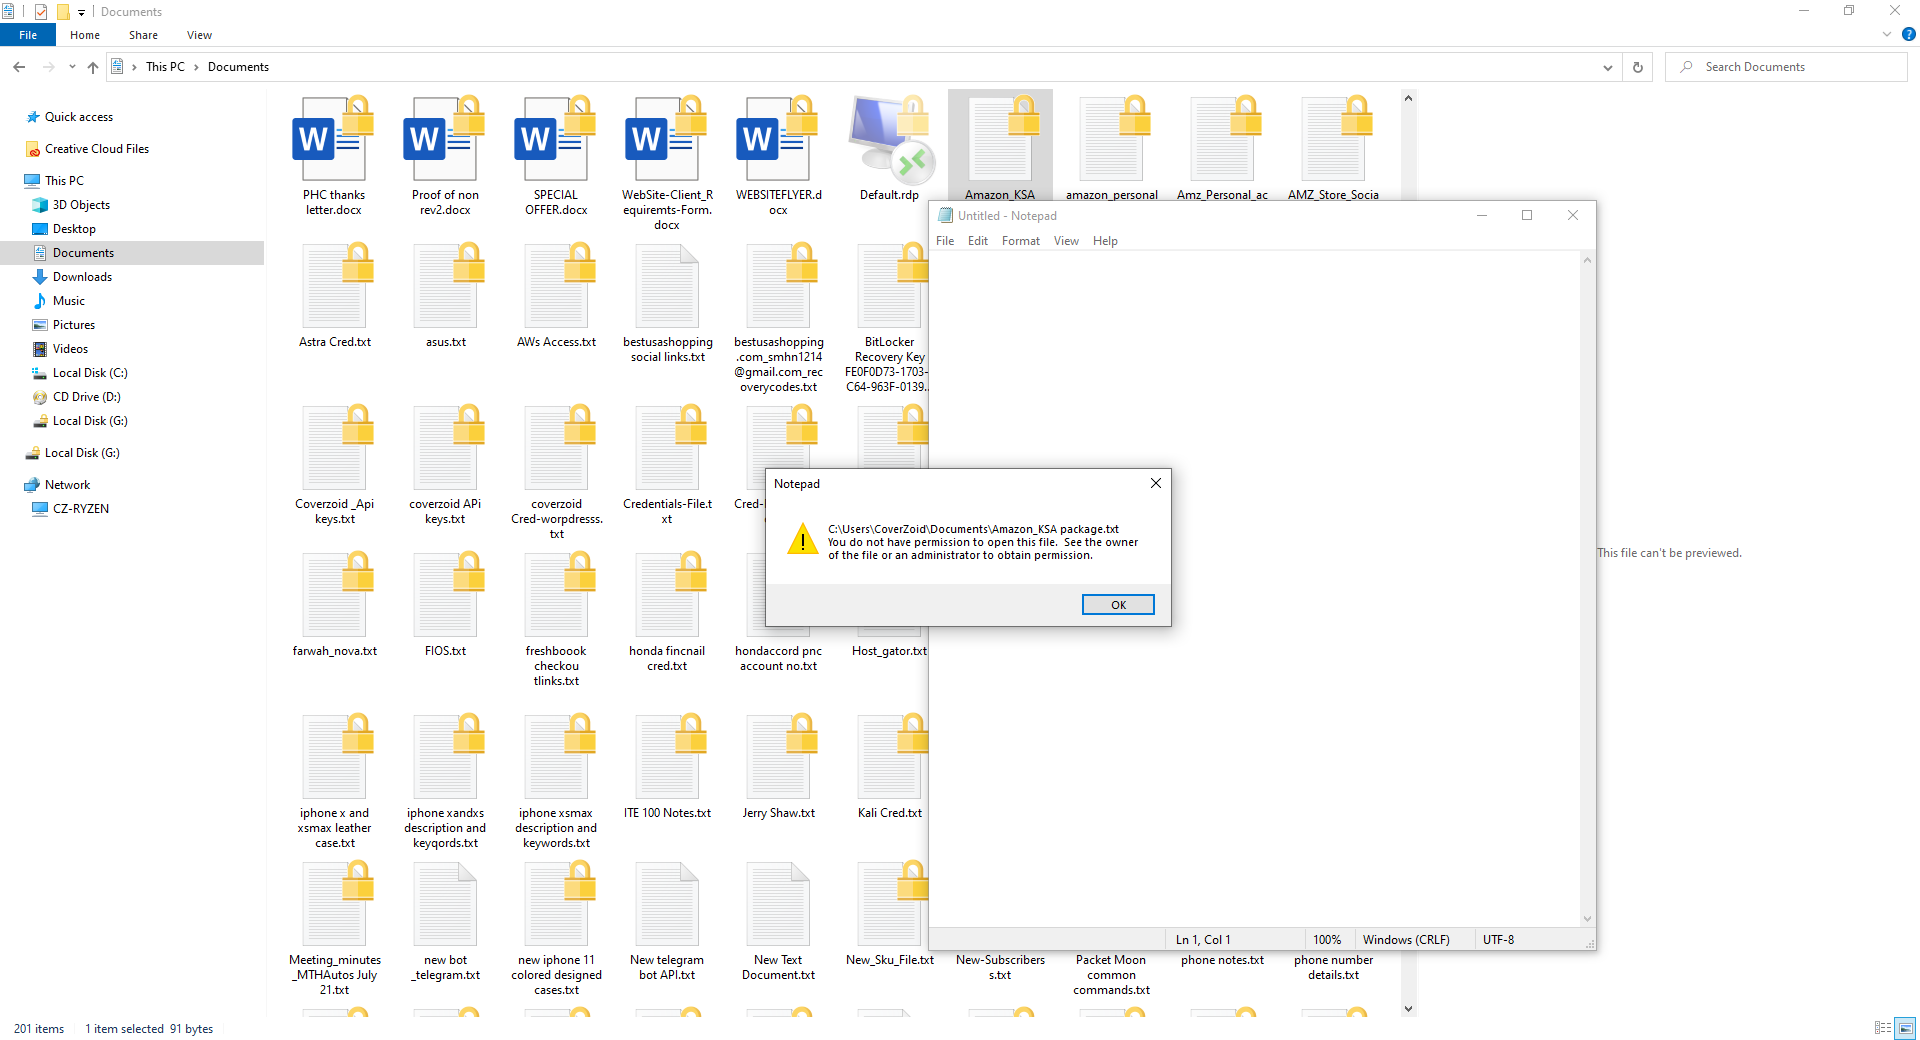
Task: Click the file list scroll down arrow
Action: [x=1408, y=1009]
